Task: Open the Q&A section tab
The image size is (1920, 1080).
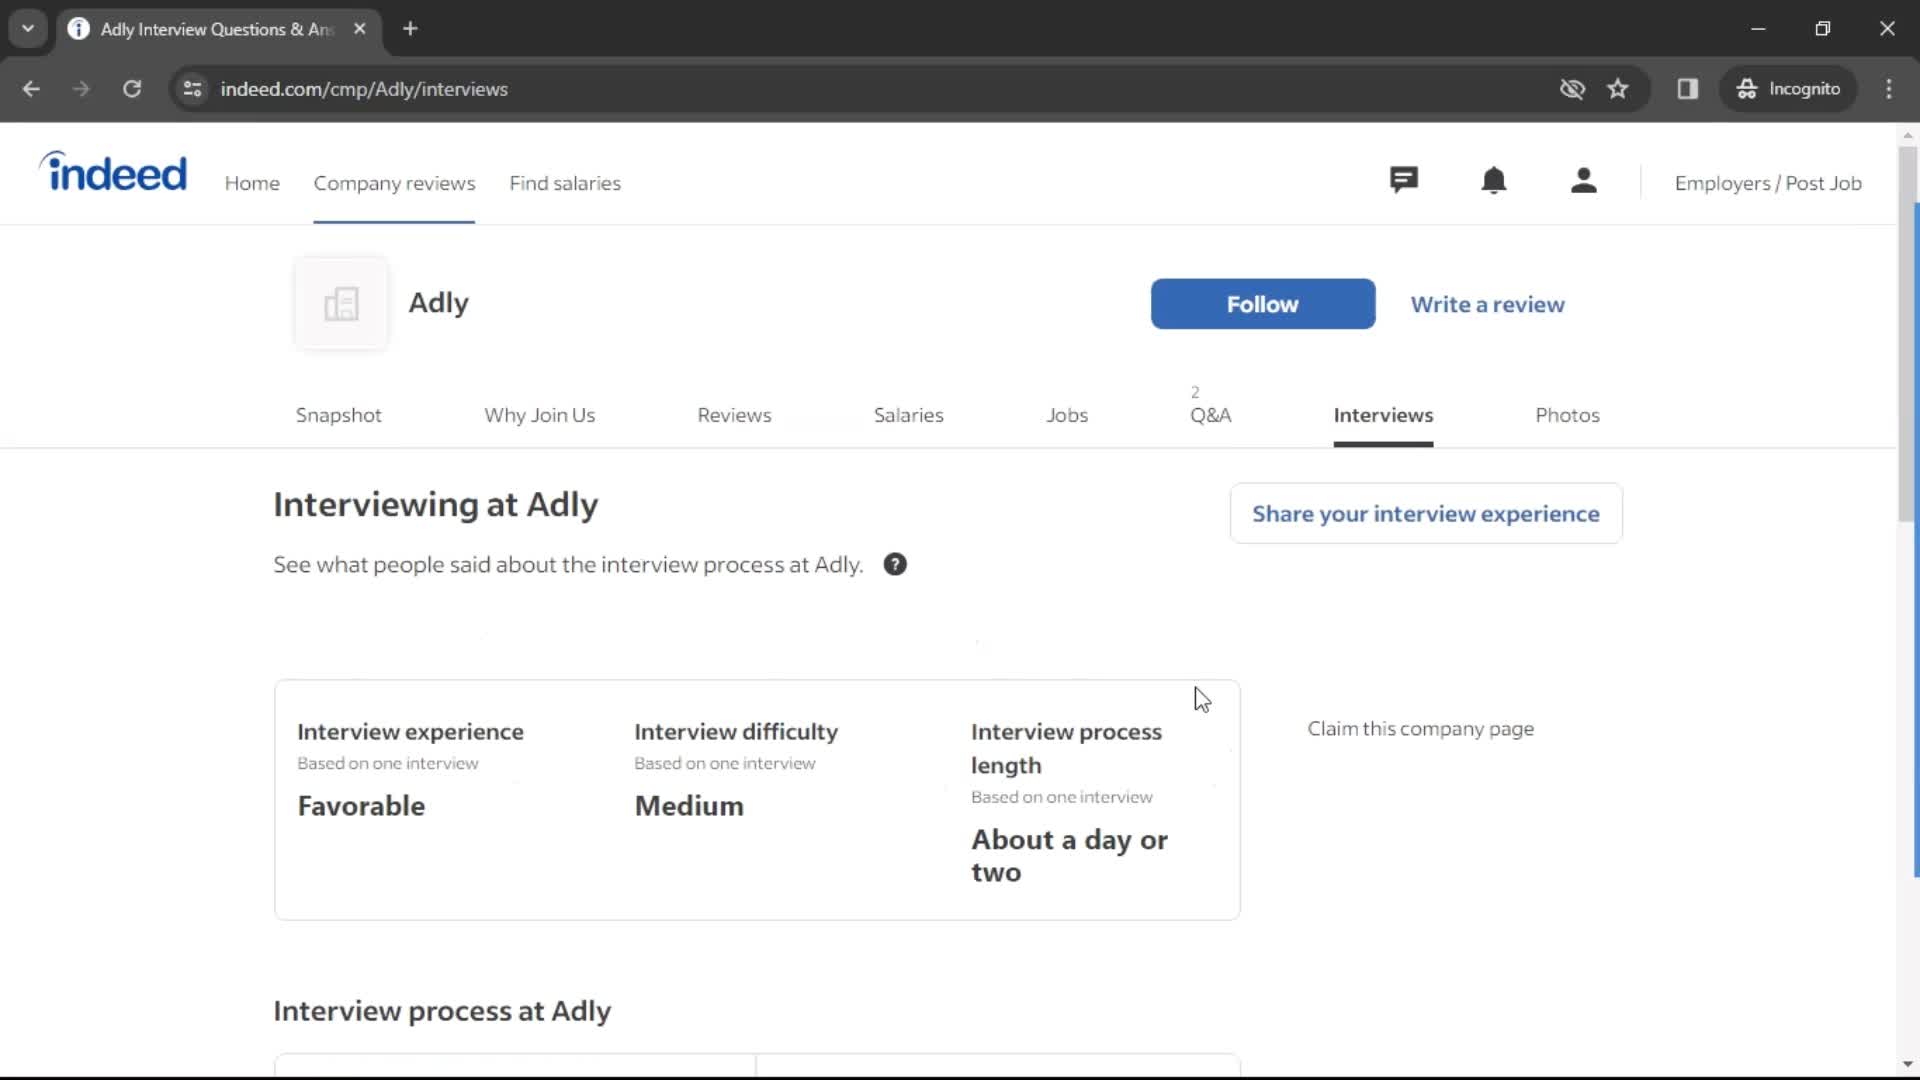Action: (1211, 414)
